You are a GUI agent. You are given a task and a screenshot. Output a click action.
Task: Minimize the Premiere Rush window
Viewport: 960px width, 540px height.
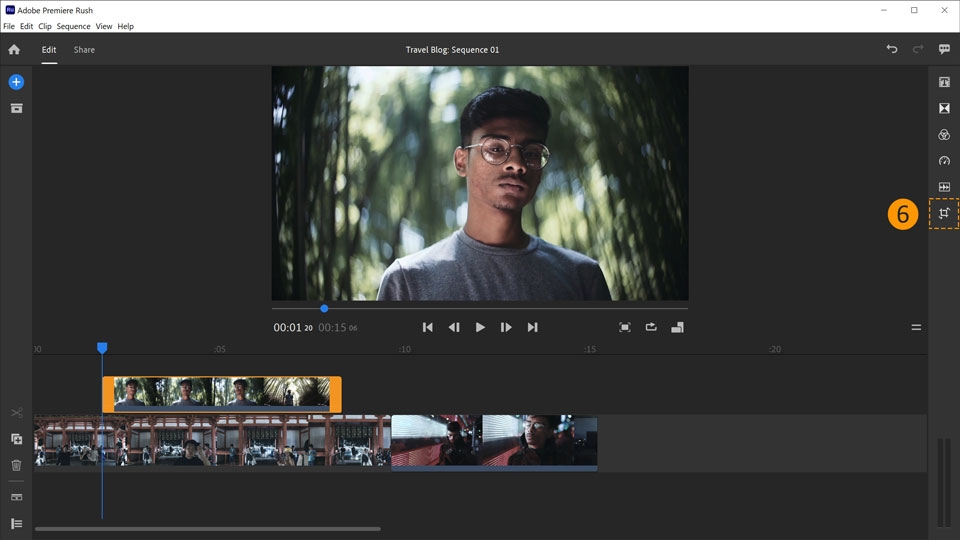[x=883, y=10]
